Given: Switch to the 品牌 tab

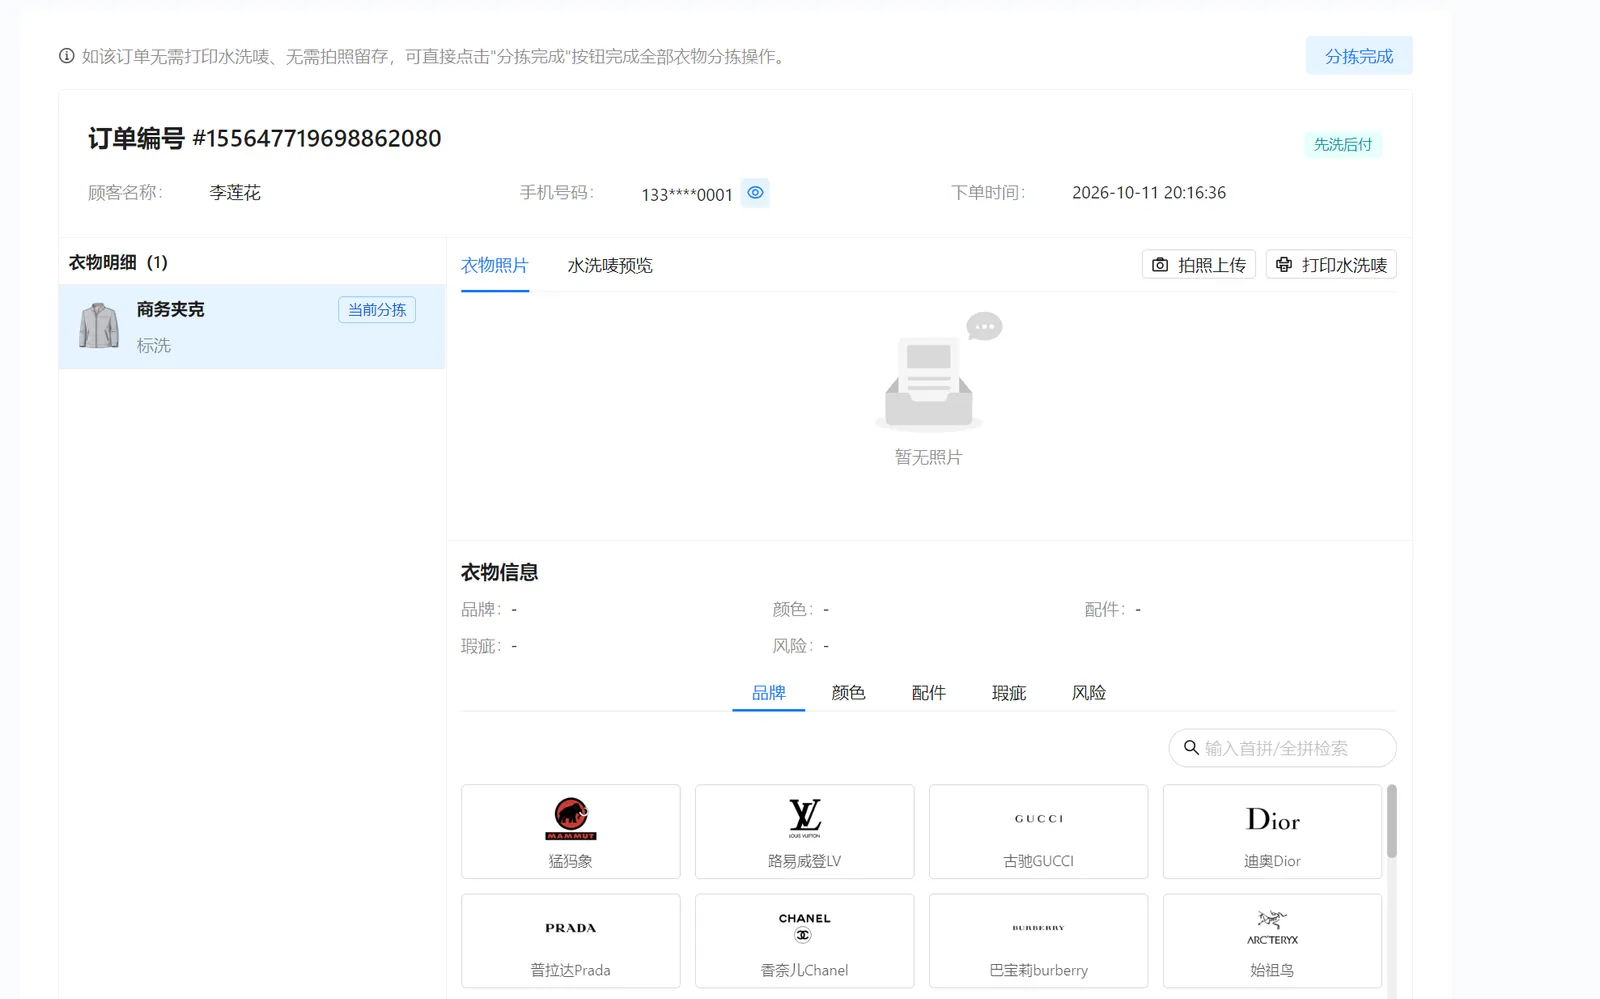Looking at the screenshot, I should coord(769,693).
